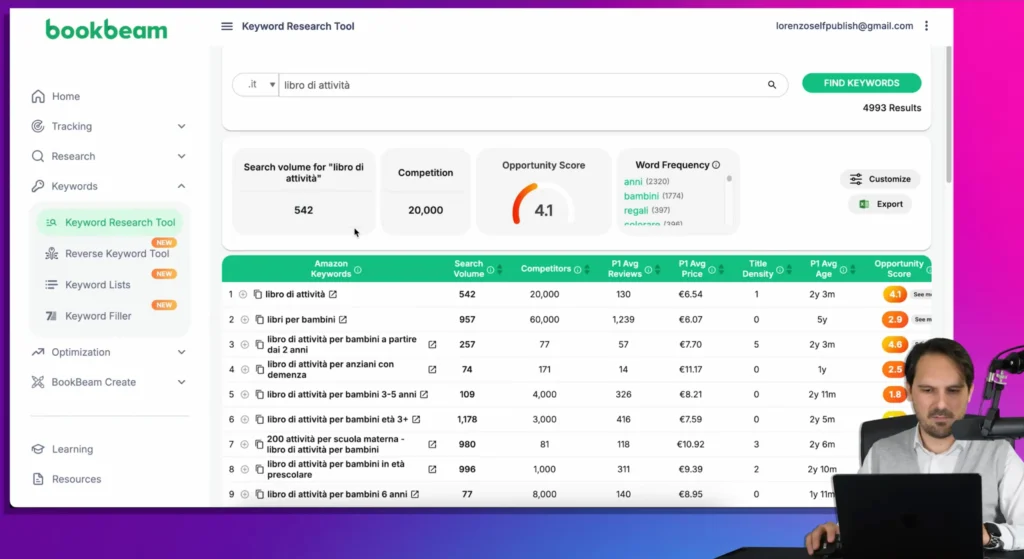Open external link for '200 attività per scuola materna'

pos(432,445)
